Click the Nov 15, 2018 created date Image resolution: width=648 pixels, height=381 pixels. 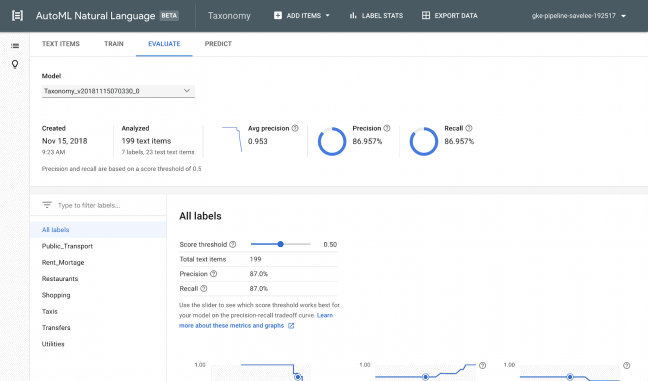[64, 141]
